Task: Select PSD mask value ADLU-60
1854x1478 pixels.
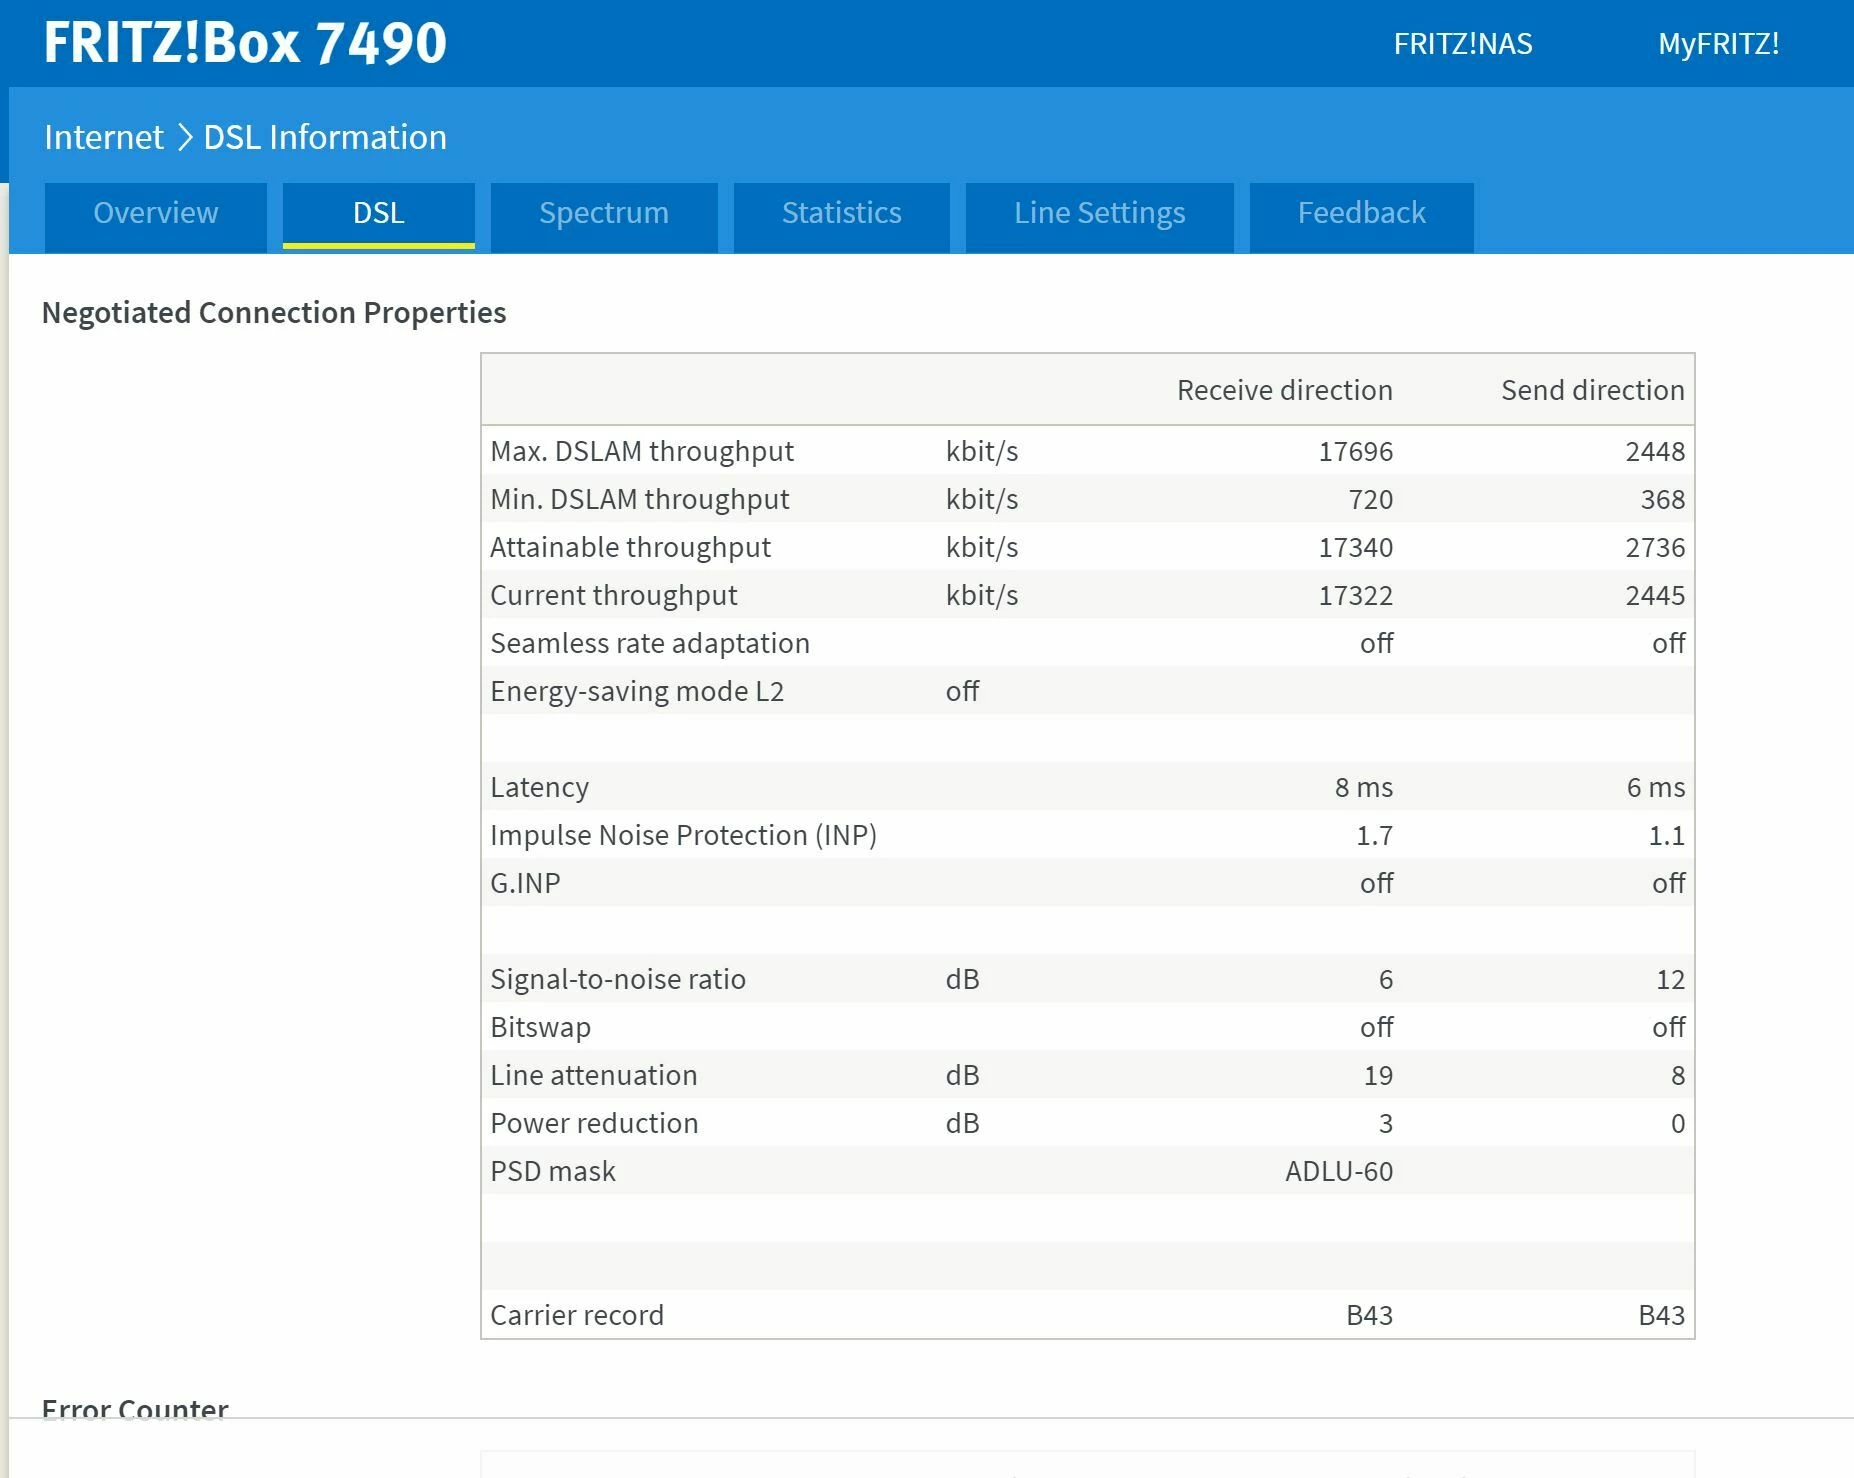Action: click(x=1339, y=1171)
